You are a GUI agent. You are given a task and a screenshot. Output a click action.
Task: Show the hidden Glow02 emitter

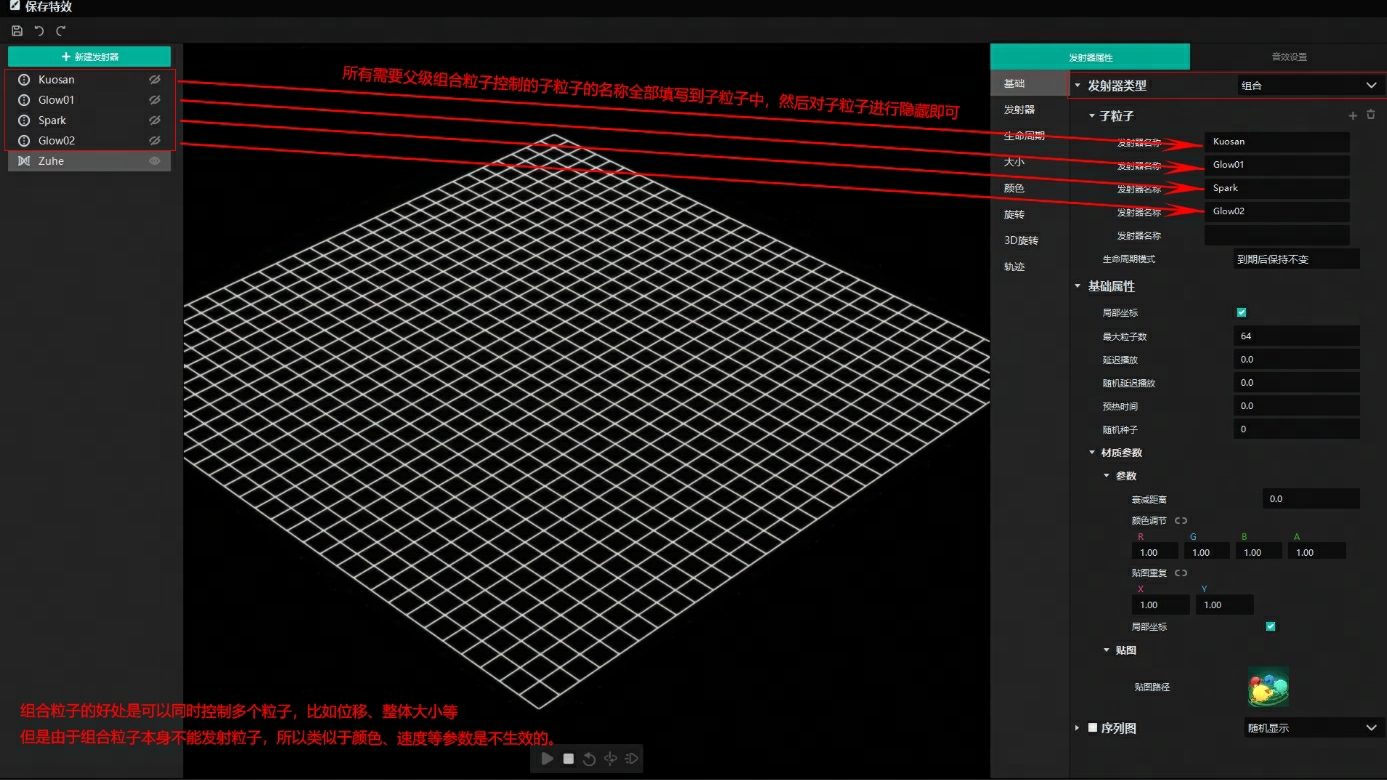(x=155, y=141)
